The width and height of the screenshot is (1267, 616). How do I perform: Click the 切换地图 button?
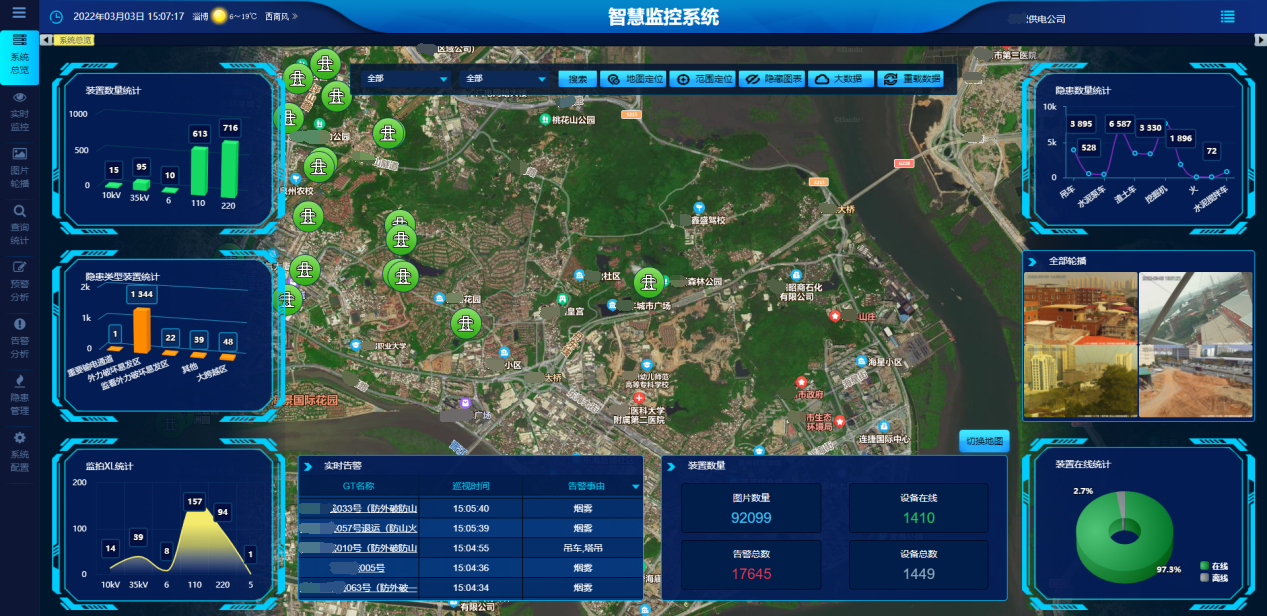pos(984,441)
